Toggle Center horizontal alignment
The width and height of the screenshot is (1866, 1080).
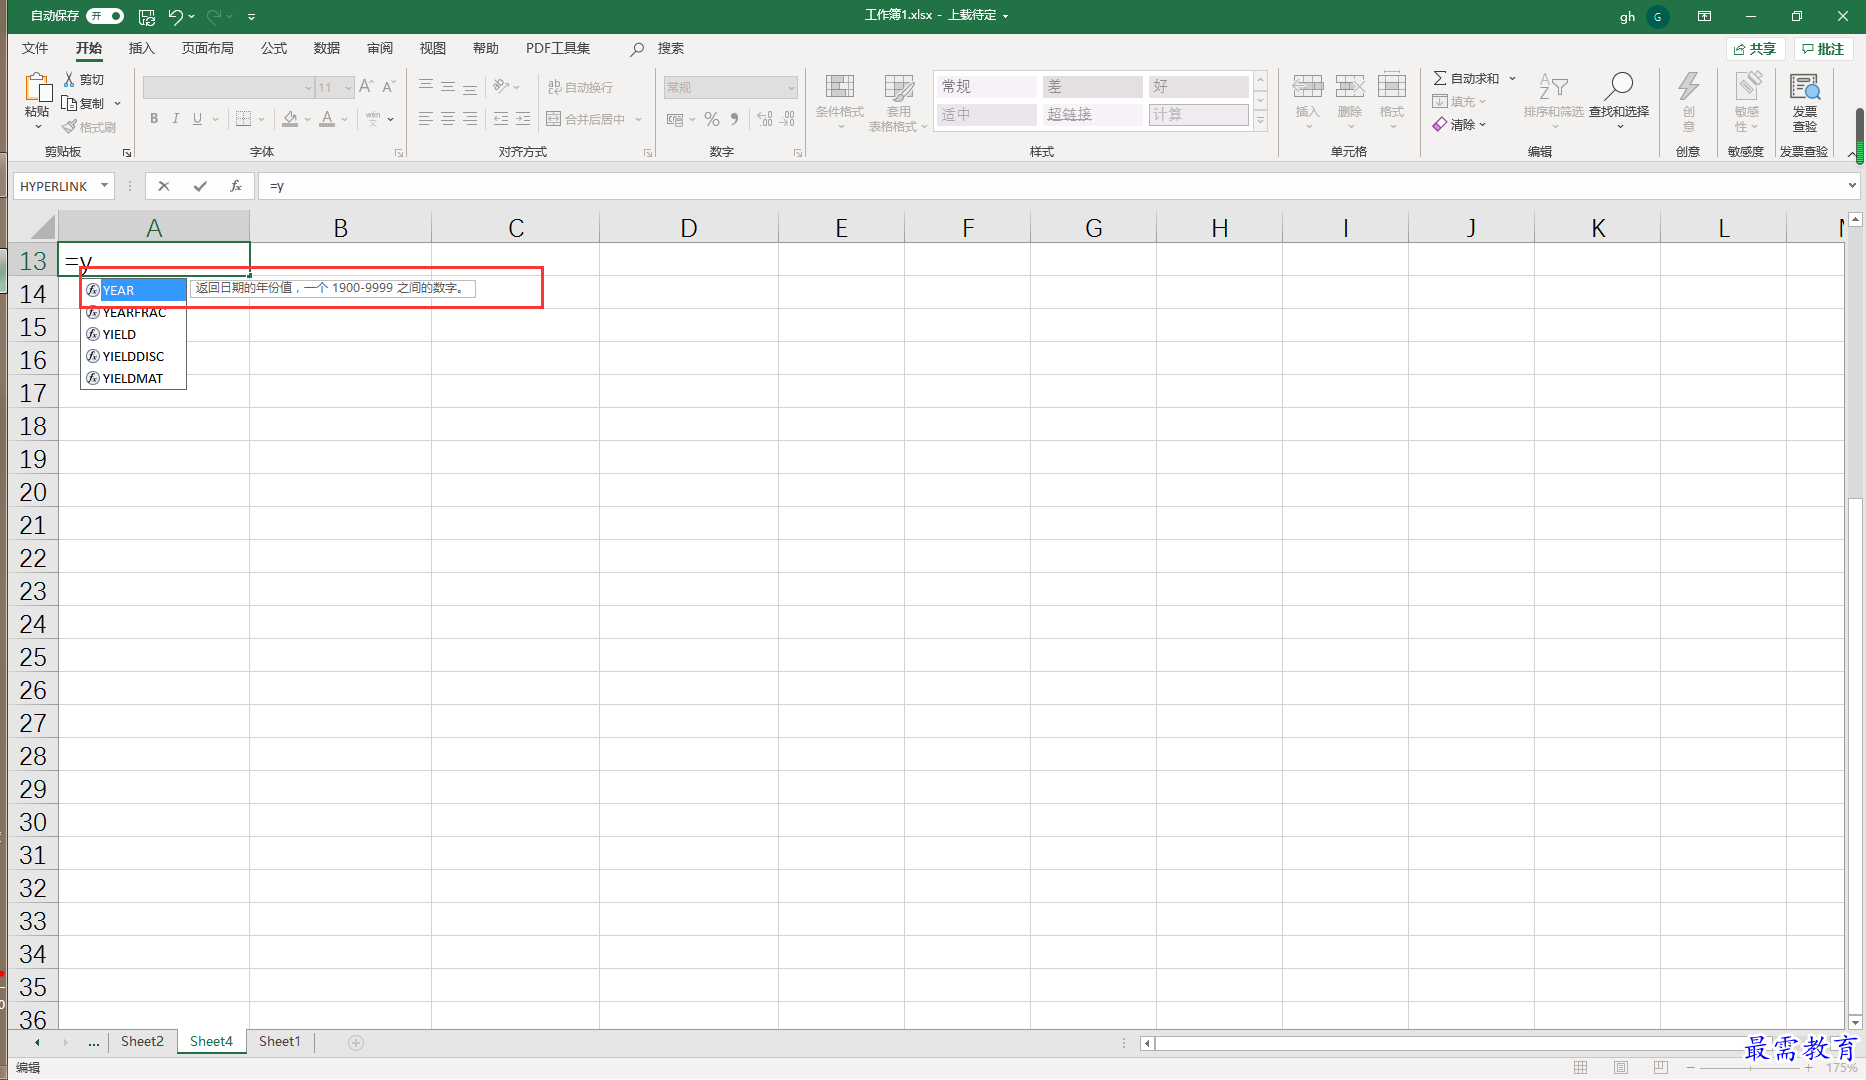448,119
